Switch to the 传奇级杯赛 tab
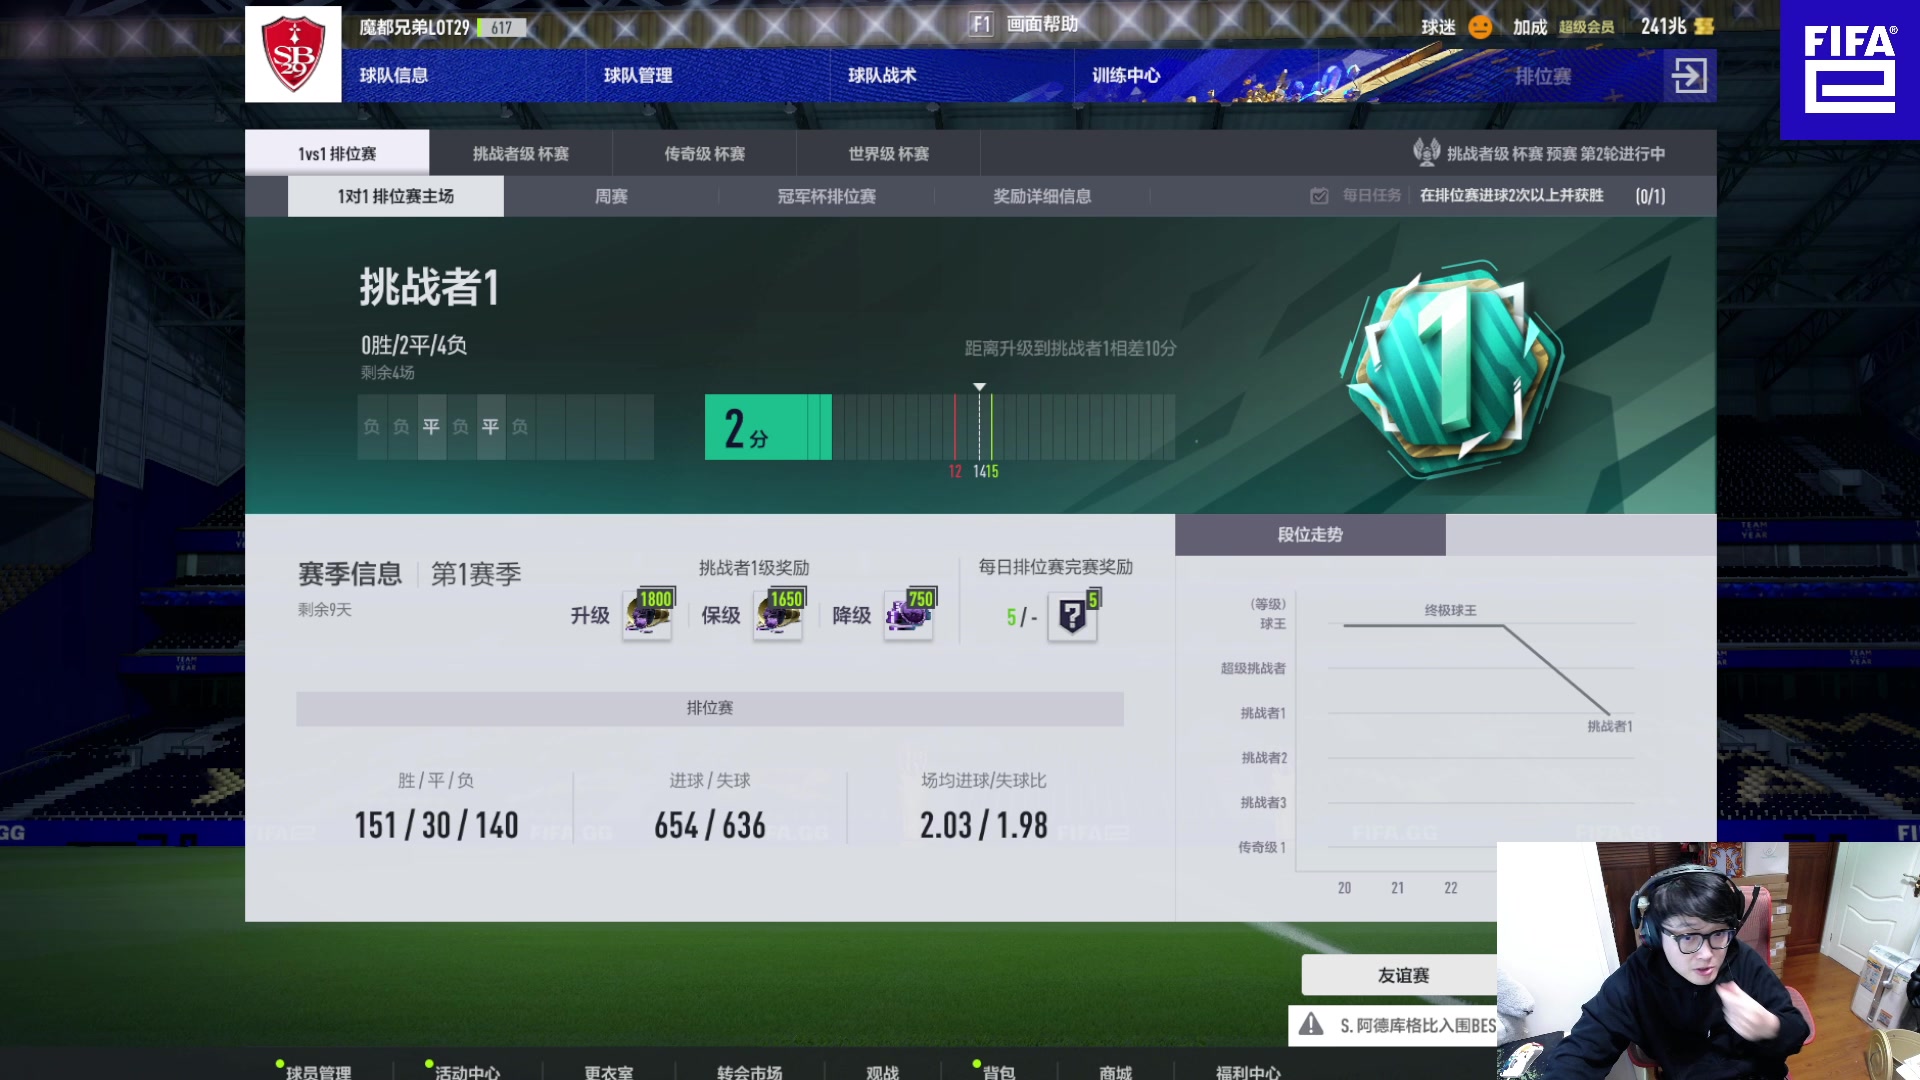Image resolution: width=1920 pixels, height=1080 pixels. click(x=705, y=153)
